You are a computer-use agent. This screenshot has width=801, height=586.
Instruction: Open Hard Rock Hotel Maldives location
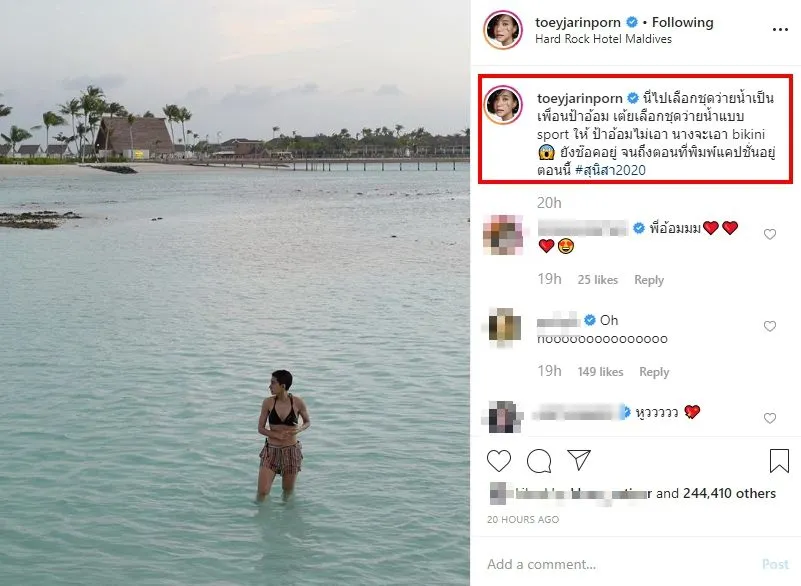click(603, 40)
